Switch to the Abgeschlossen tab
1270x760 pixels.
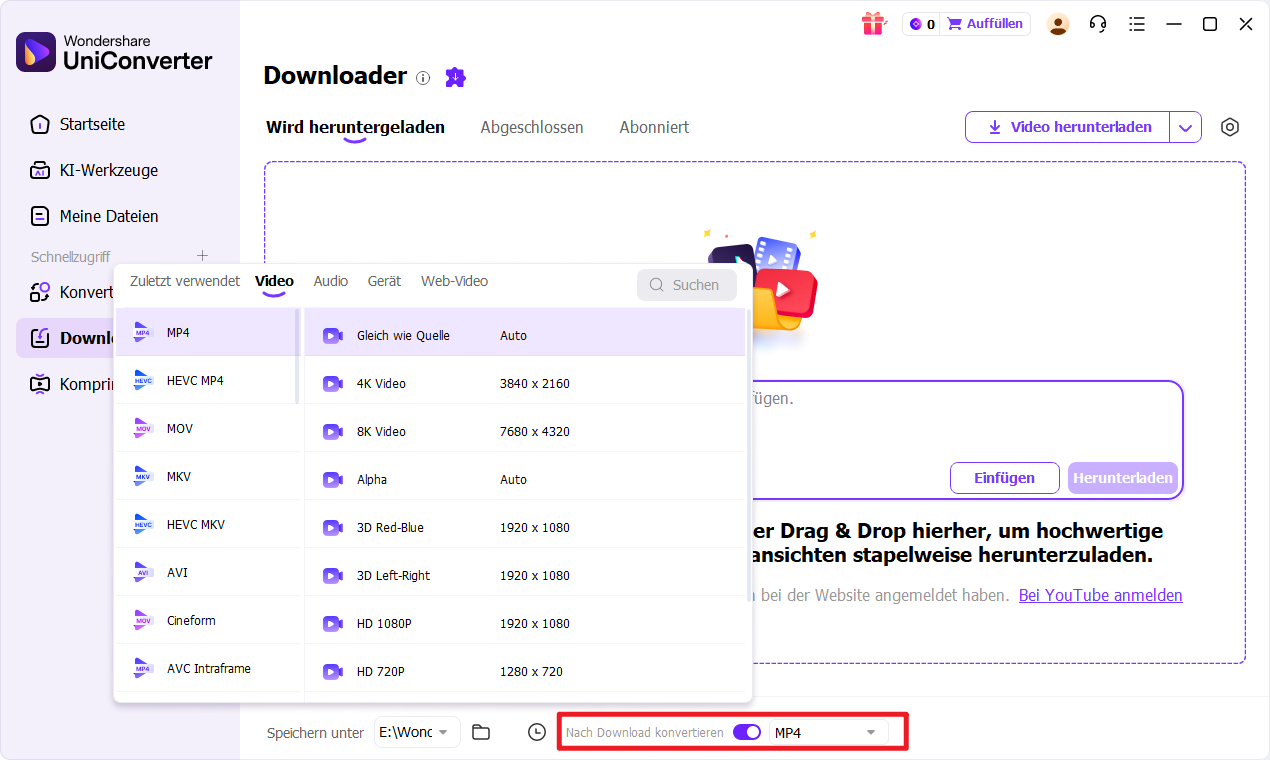pos(532,127)
